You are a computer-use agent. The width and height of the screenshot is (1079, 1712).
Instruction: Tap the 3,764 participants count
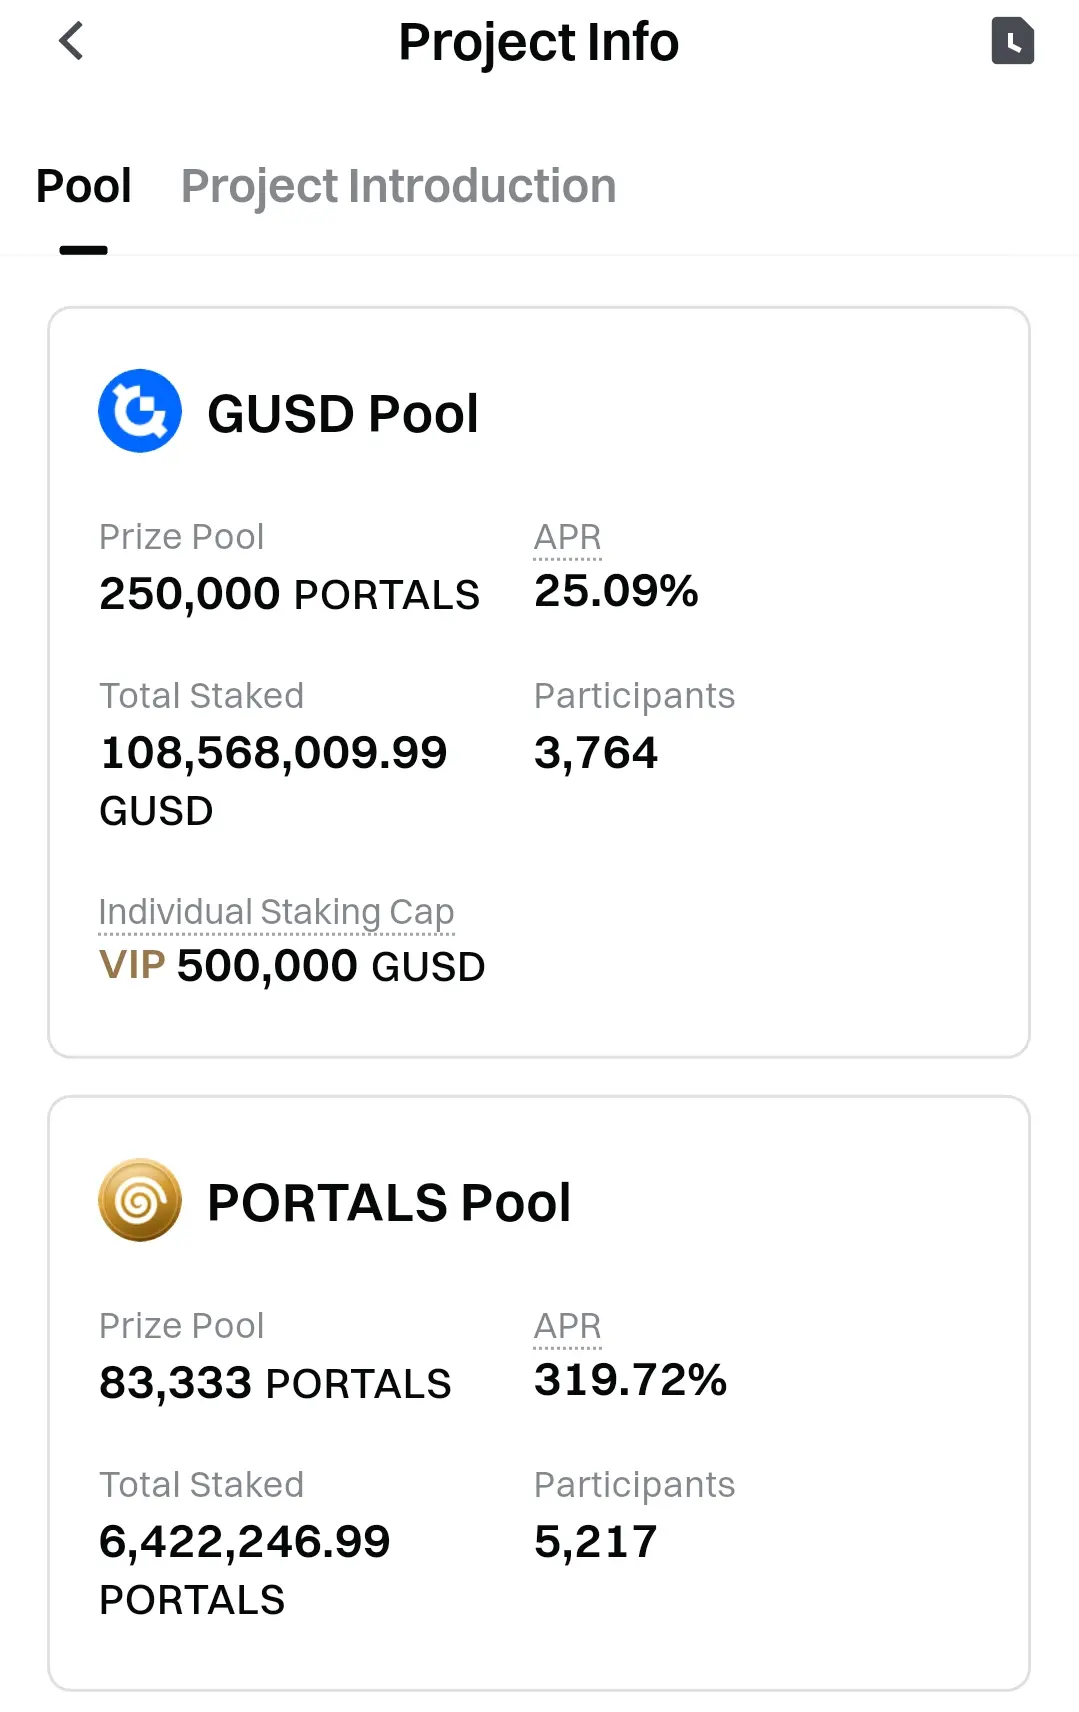(x=596, y=753)
